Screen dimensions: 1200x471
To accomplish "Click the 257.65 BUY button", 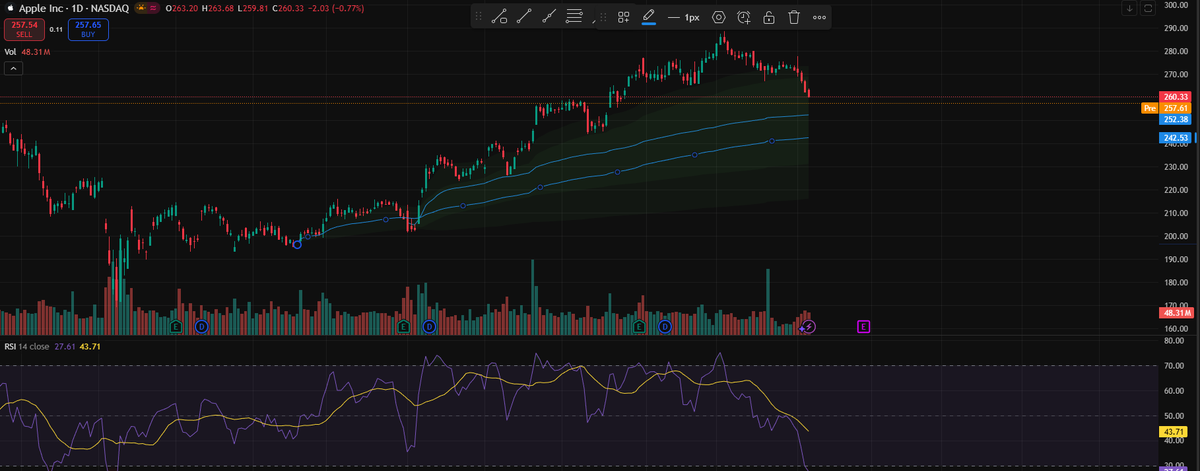I will [88, 29].
